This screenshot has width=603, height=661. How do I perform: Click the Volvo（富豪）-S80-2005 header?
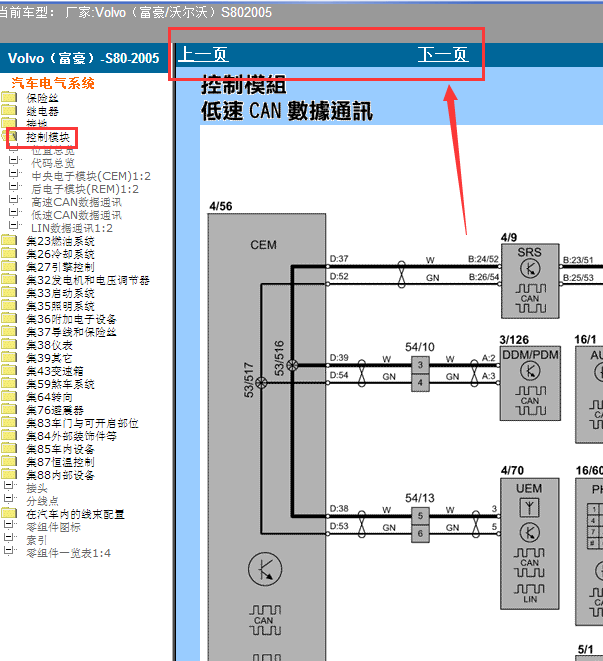(83, 58)
